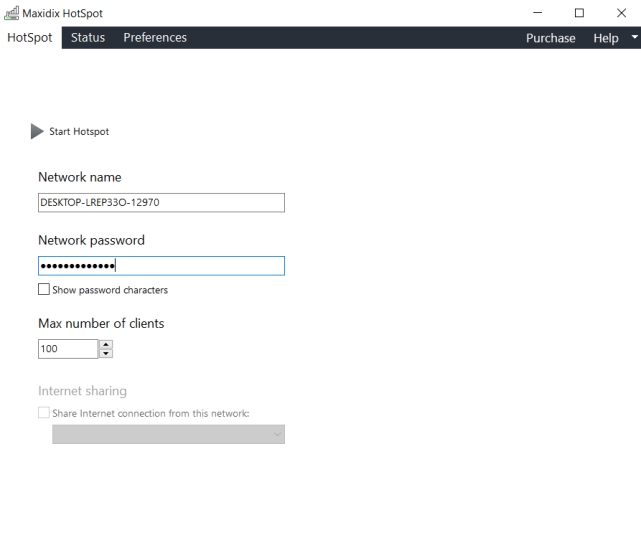This screenshot has width=641, height=548.
Task: Open the Internet sharing network dropdown
Action: [x=168, y=434]
